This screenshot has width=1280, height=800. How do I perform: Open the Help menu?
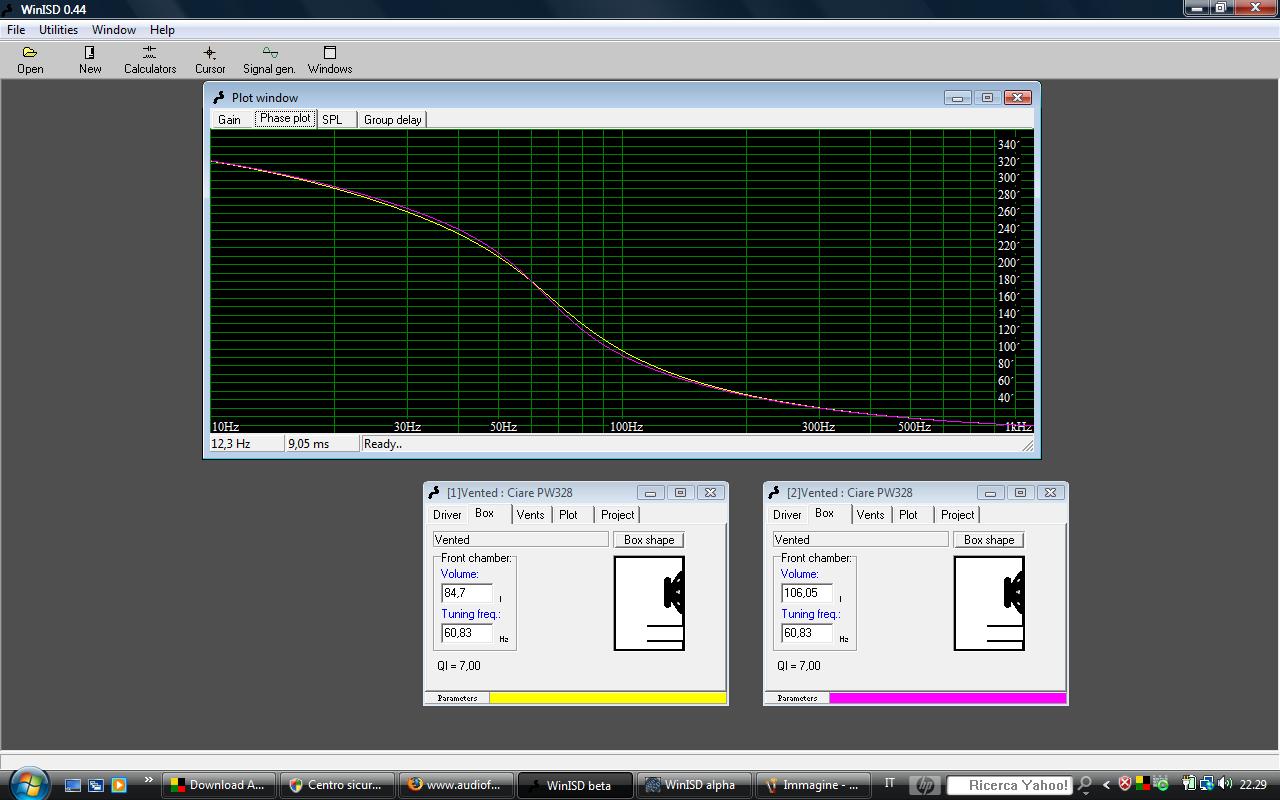162,30
